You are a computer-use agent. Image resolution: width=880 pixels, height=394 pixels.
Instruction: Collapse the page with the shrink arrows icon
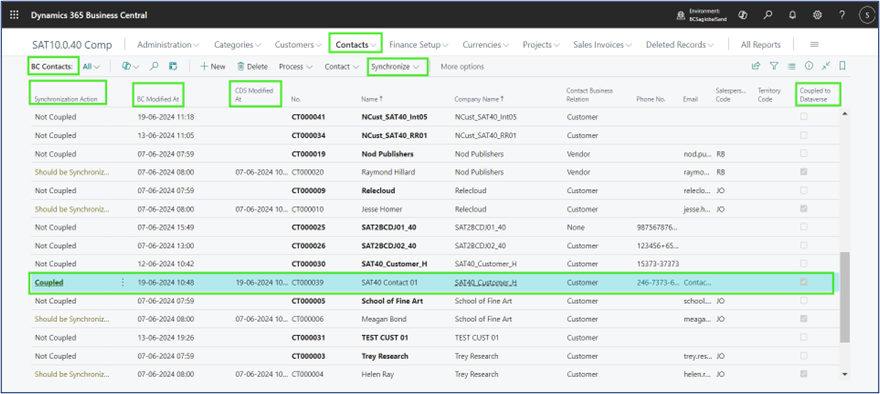click(x=826, y=66)
